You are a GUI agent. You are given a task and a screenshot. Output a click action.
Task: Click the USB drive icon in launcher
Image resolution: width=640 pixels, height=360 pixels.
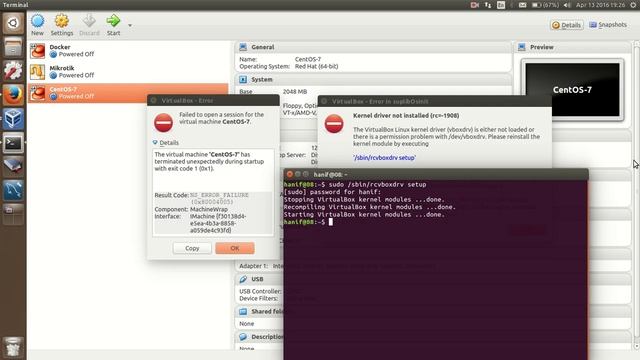pos(13,166)
